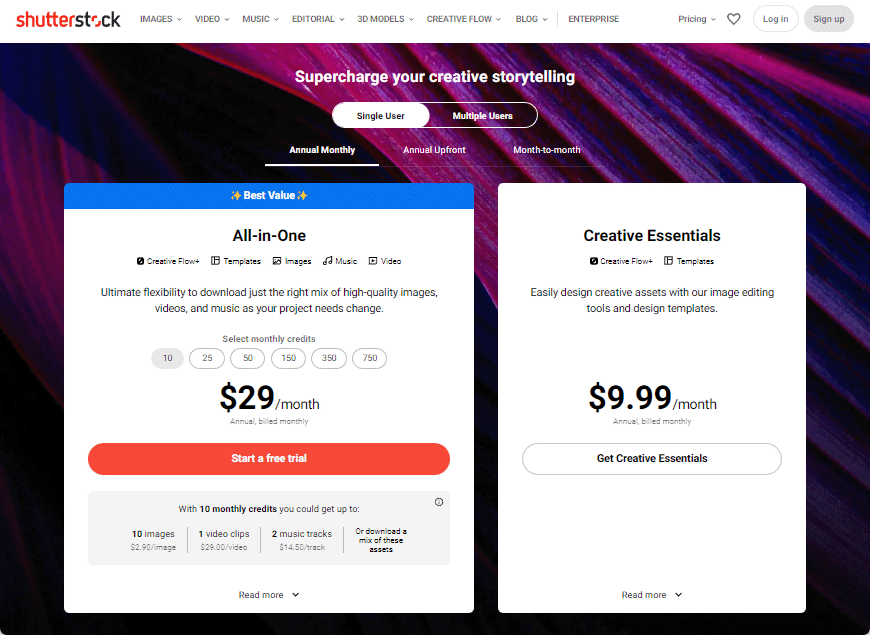The width and height of the screenshot is (870, 635).
Task: Click Get Creative Essentials
Action: click(651, 458)
